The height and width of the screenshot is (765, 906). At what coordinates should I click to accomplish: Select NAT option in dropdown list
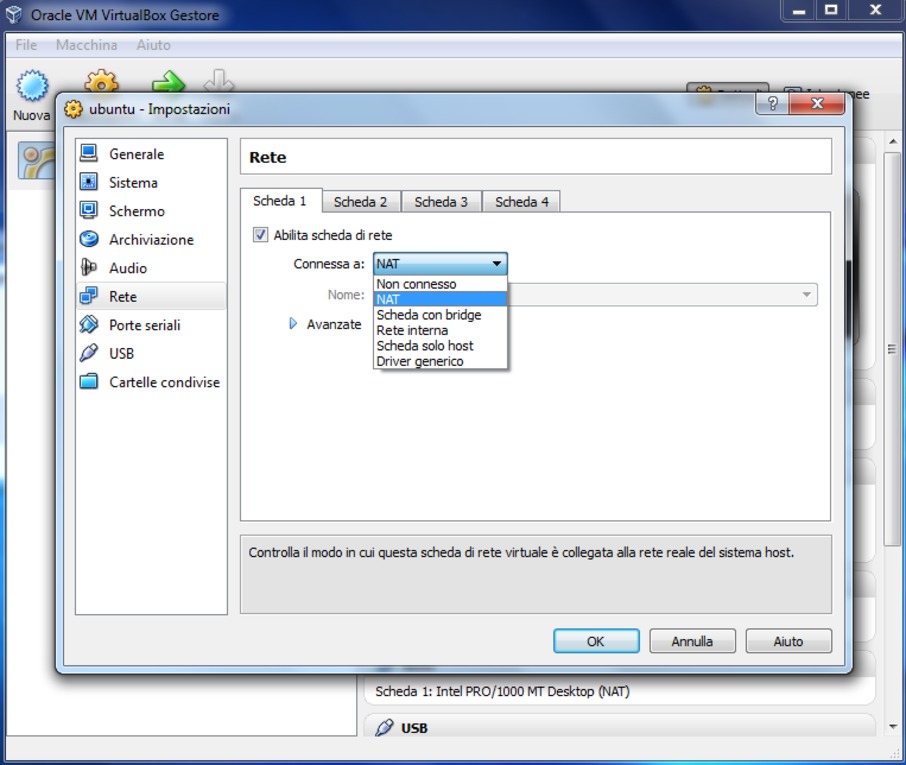(440, 299)
